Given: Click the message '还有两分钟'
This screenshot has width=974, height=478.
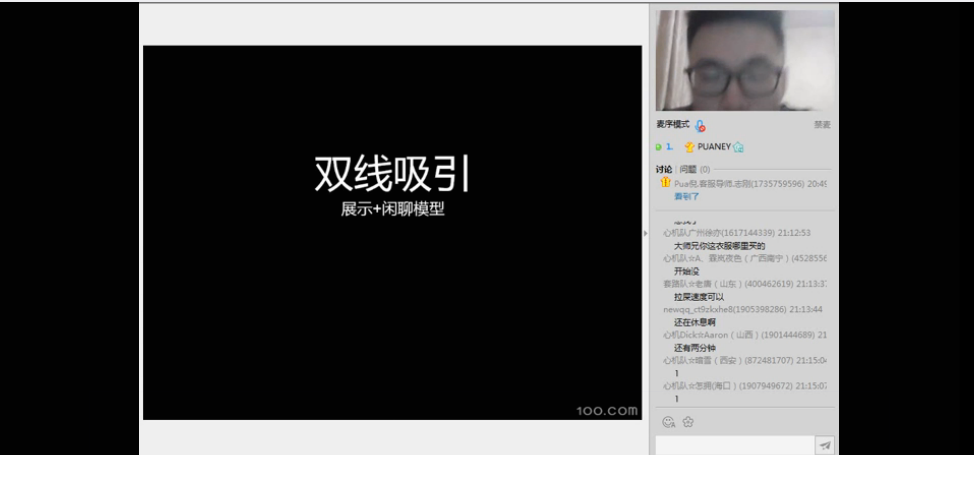Looking at the screenshot, I should click(x=695, y=348).
